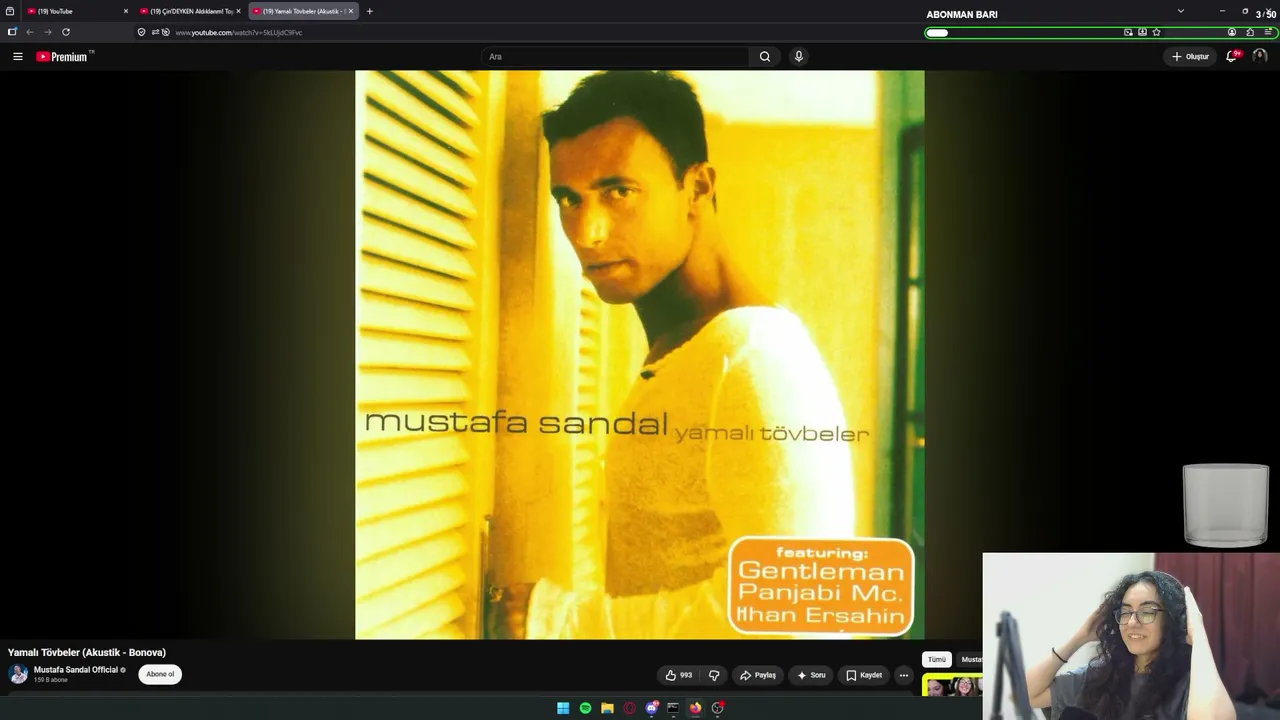
Task: Open Firefox from the taskbar
Action: (x=695, y=708)
